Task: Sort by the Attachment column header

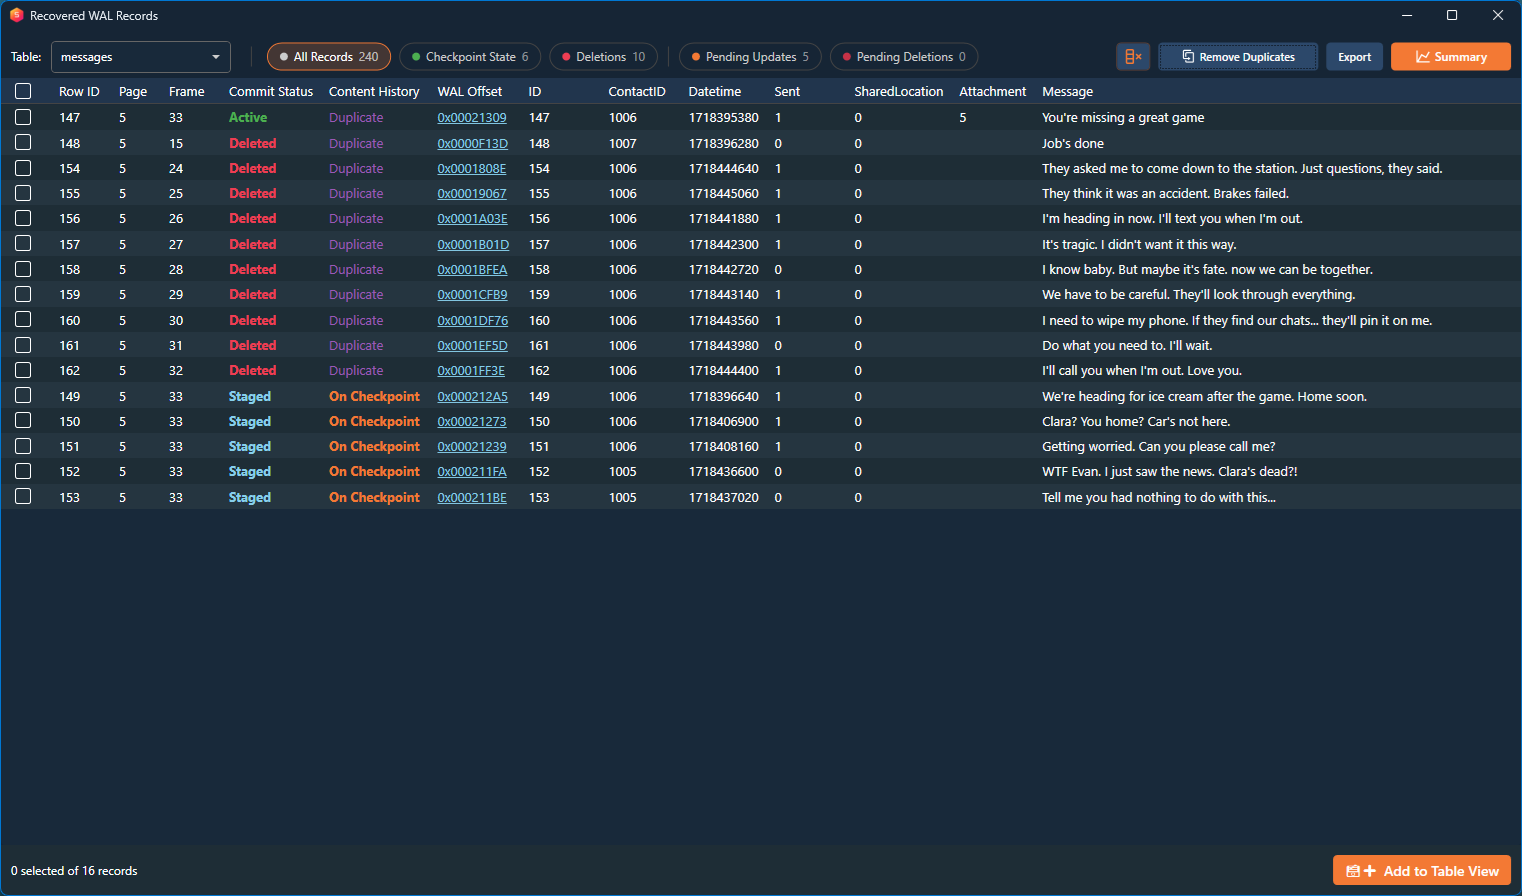Action: [993, 91]
